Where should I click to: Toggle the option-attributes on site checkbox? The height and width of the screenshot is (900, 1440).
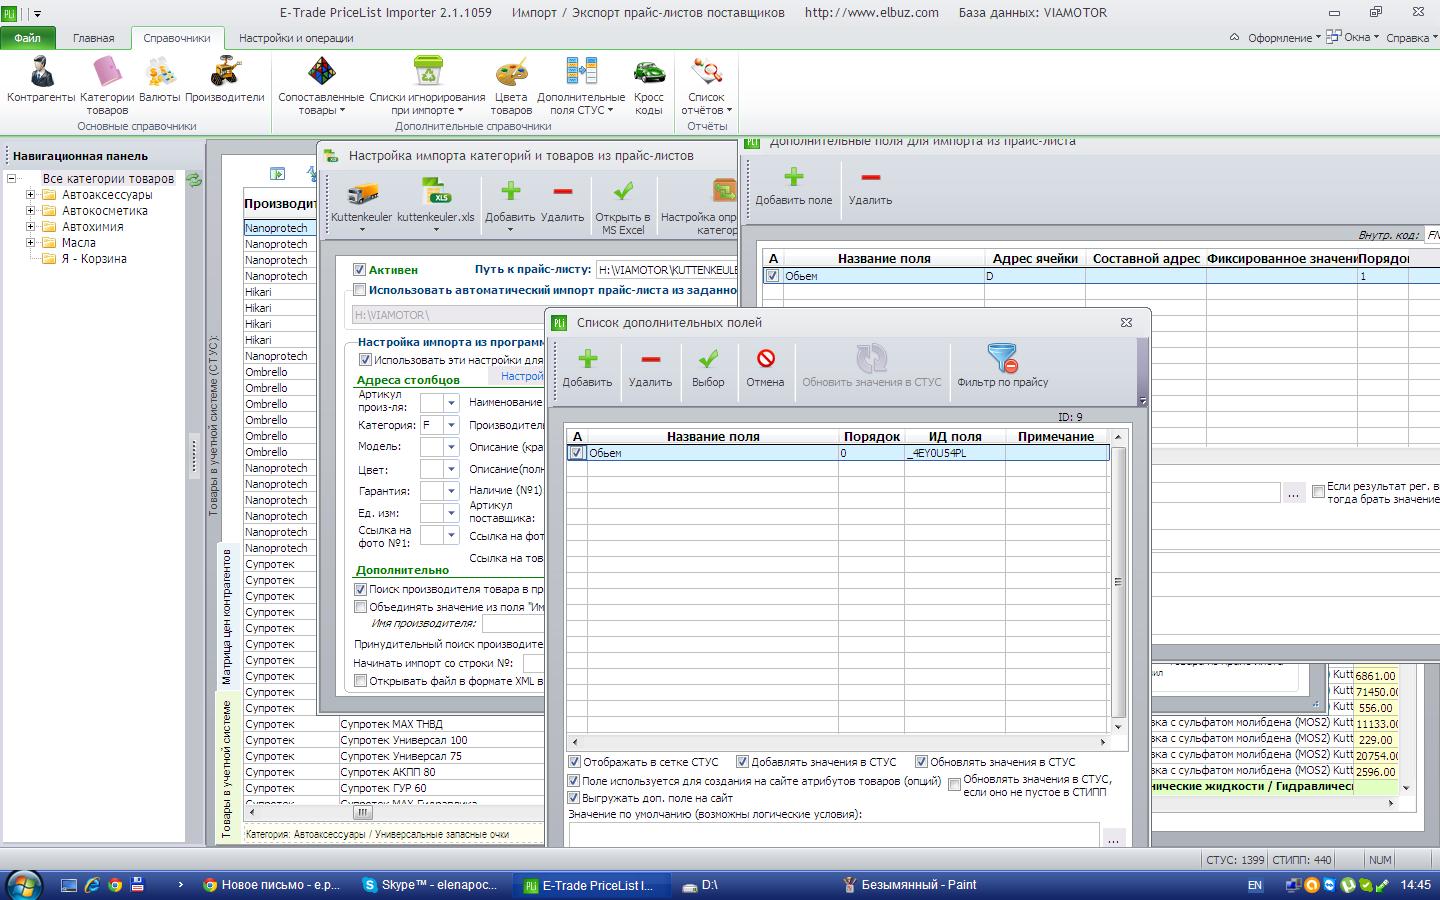pyautogui.click(x=574, y=780)
